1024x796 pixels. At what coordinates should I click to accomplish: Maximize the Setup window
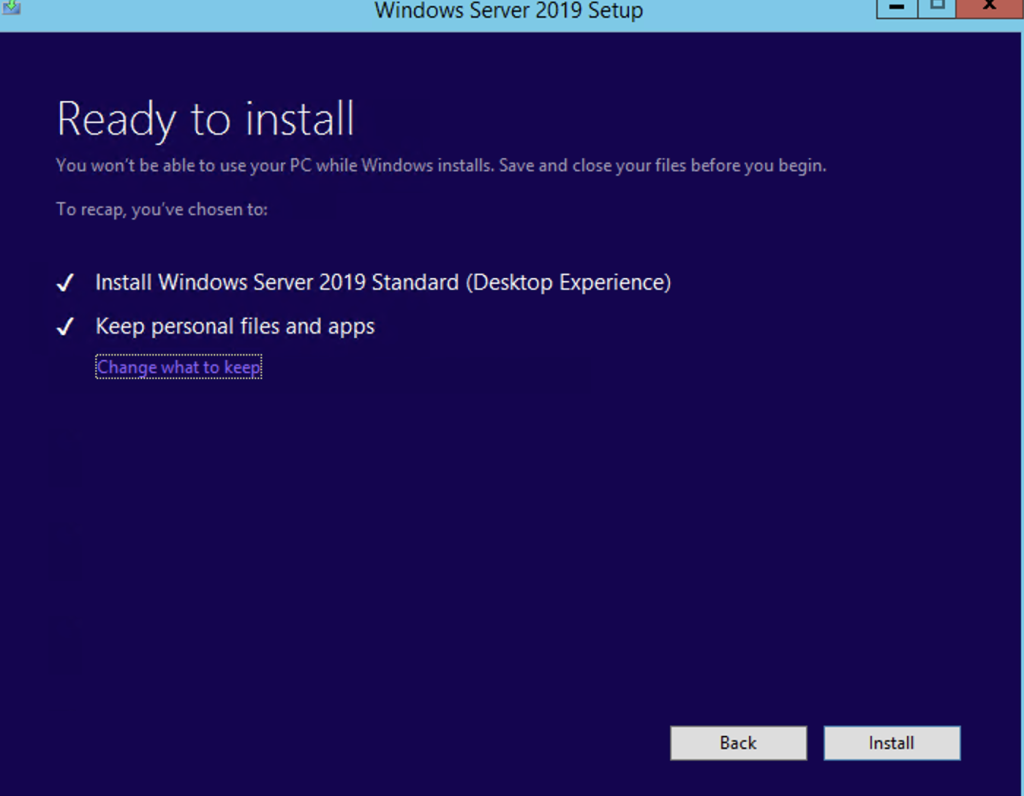pos(937,7)
